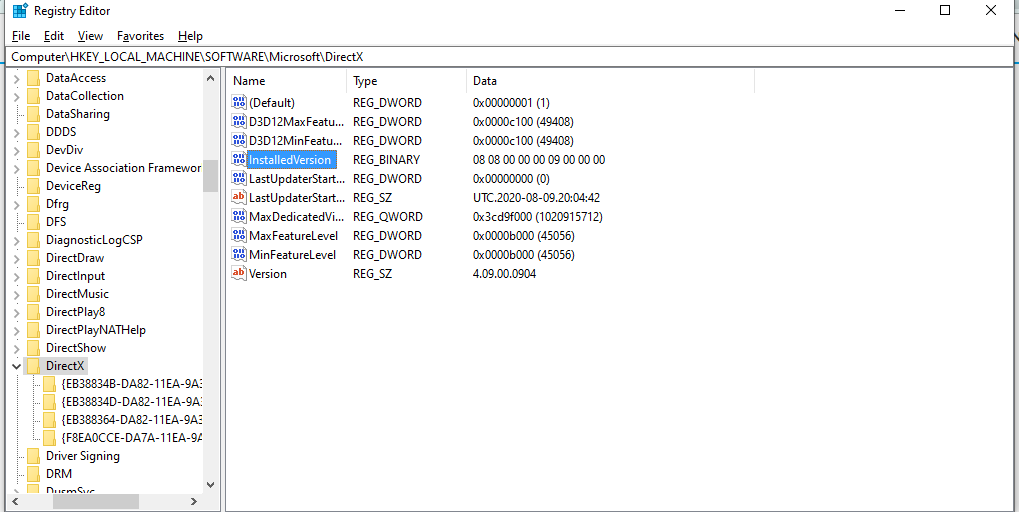Click the Dfrg folder icon
Image resolution: width=1019 pixels, height=512 pixels.
click(x=34, y=204)
